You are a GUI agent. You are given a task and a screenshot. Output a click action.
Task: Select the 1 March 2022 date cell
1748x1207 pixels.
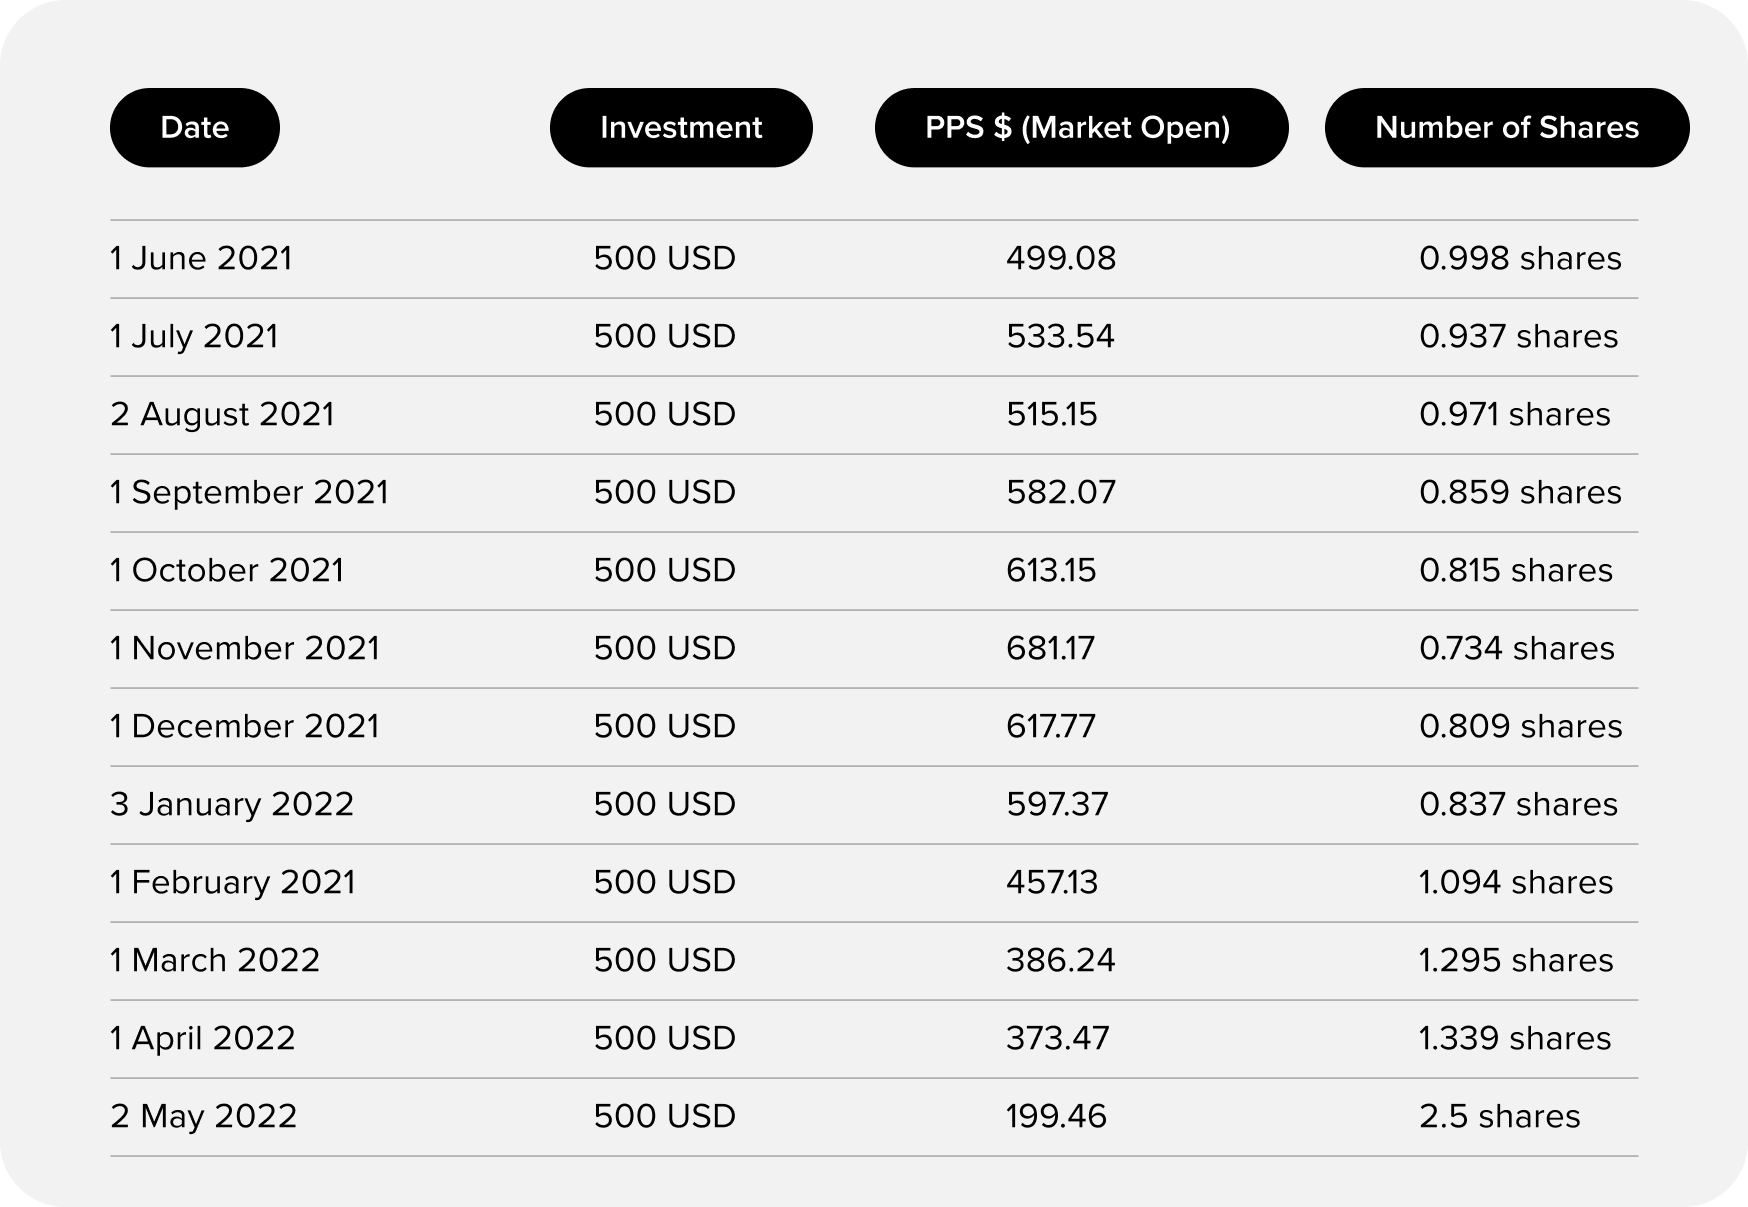coord(215,960)
